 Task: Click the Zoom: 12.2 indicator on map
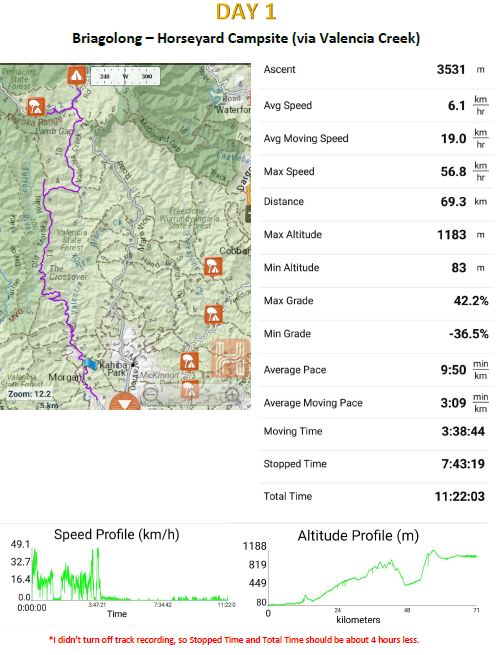click(29, 394)
